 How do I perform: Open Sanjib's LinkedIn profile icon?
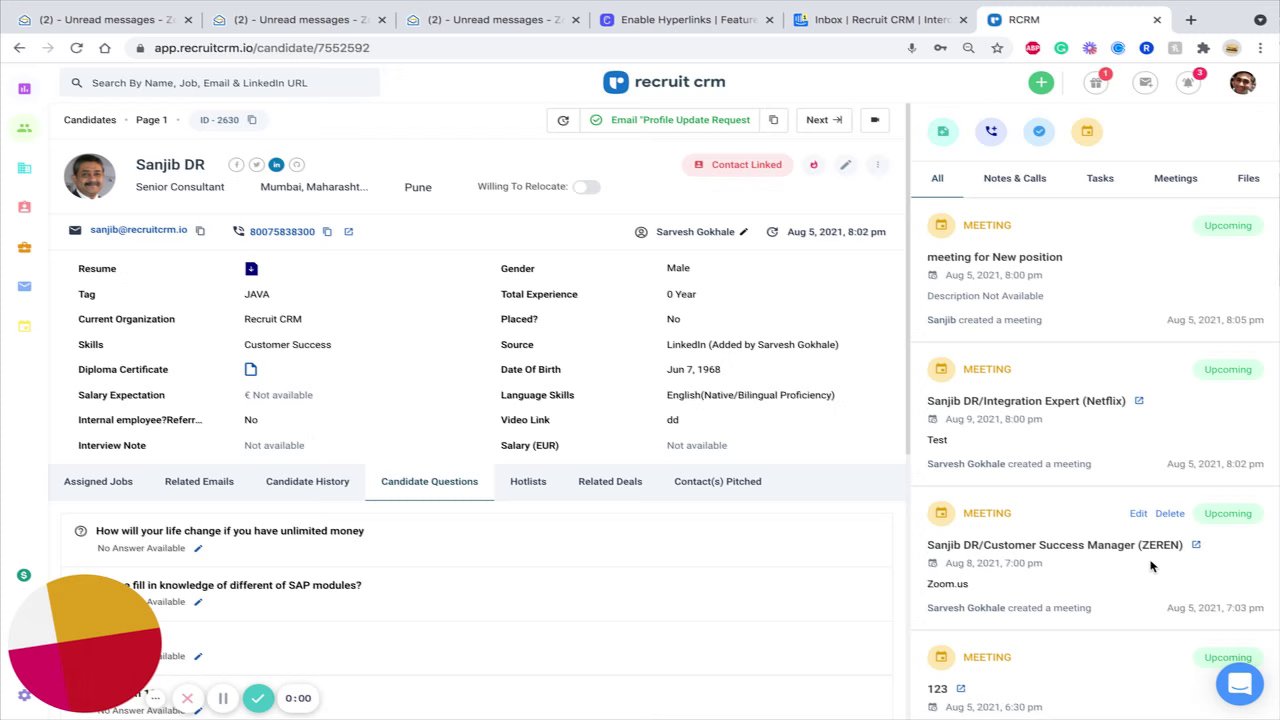coord(276,165)
